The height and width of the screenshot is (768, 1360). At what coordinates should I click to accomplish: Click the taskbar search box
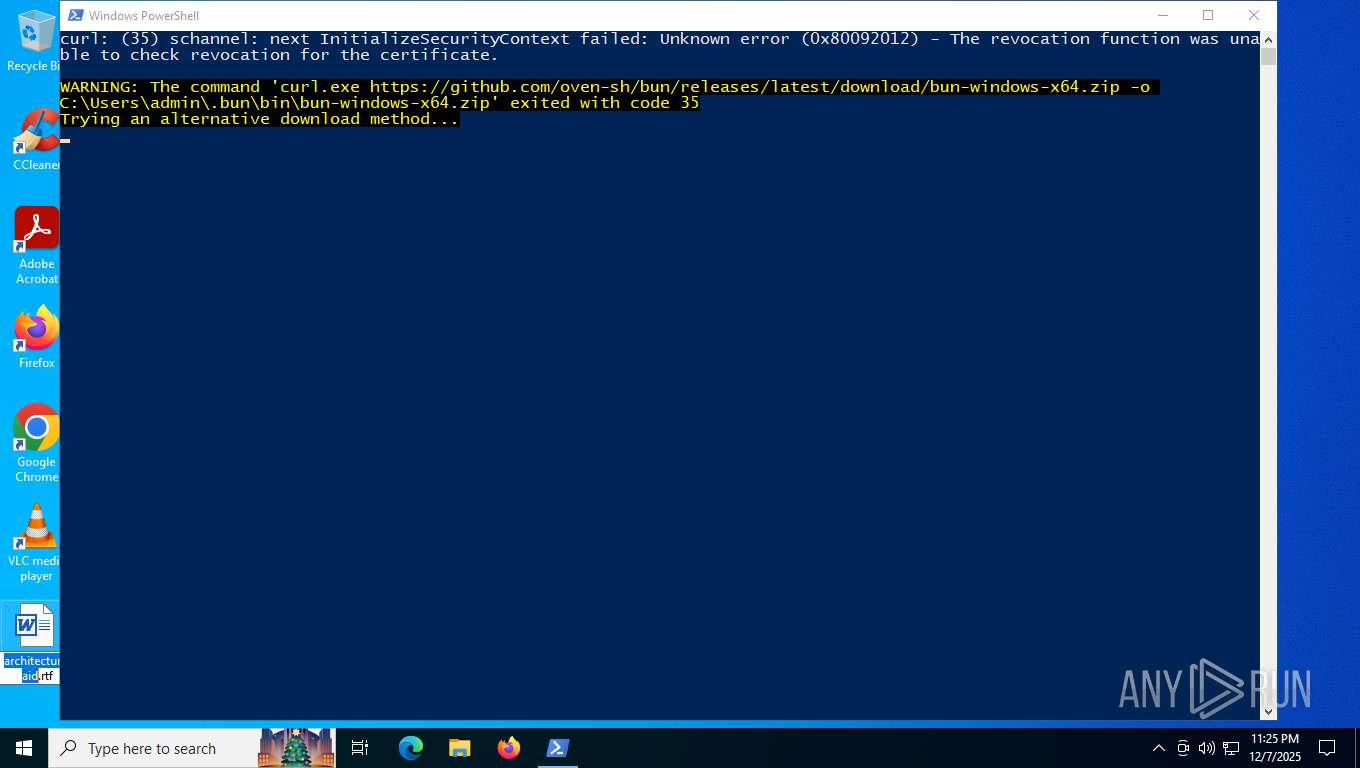(193, 748)
